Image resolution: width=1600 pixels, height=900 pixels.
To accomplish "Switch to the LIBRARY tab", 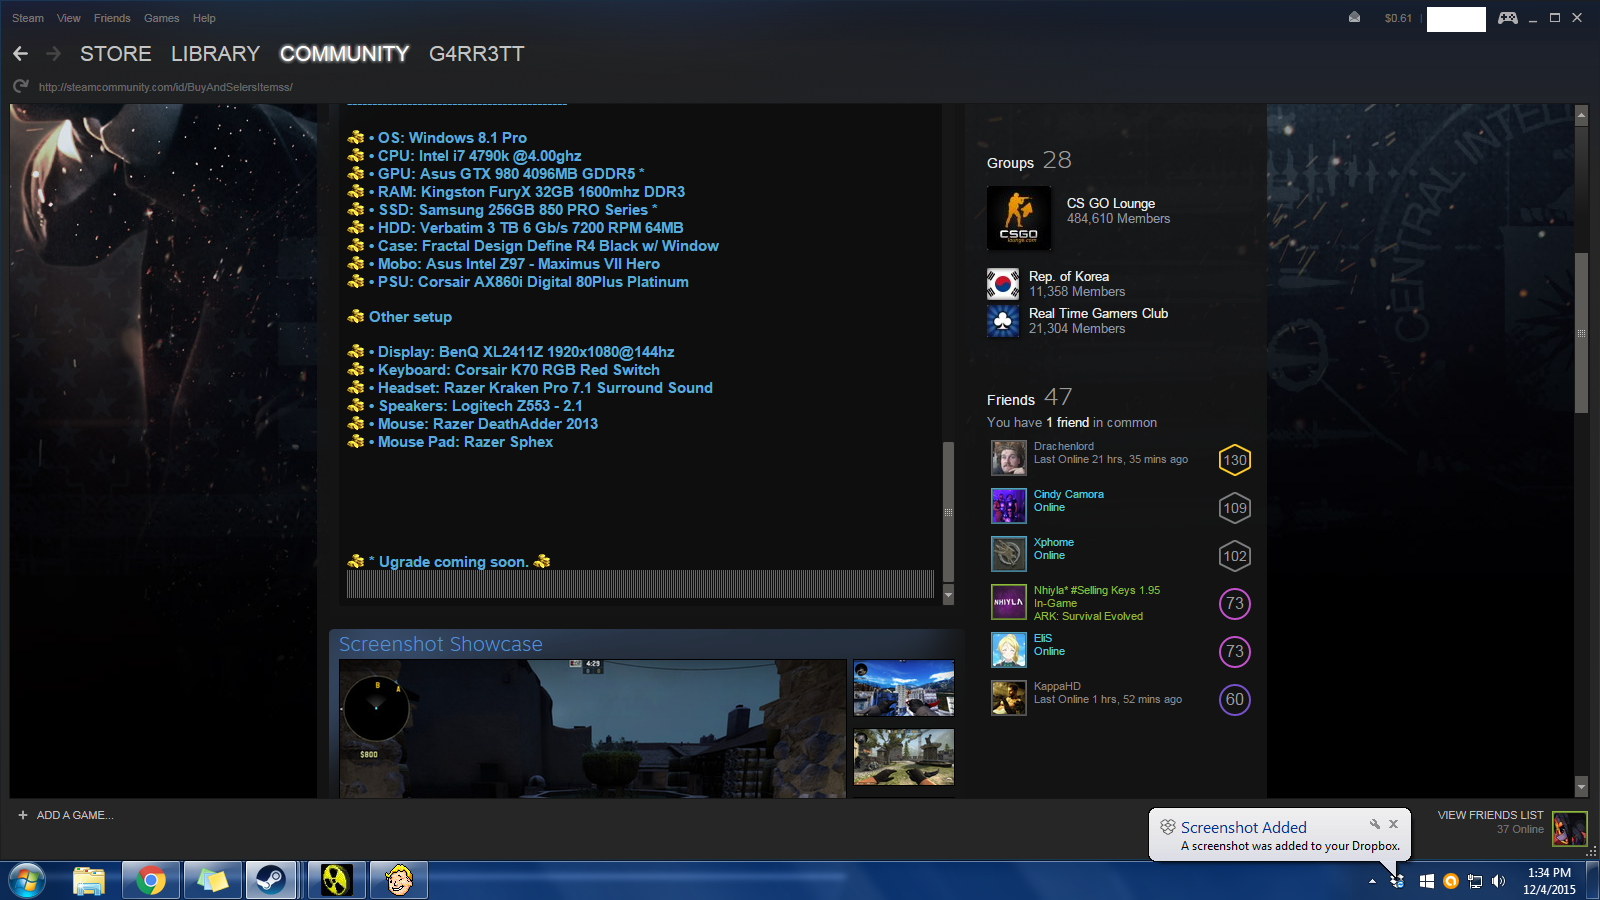I will [x=215, y=54].
